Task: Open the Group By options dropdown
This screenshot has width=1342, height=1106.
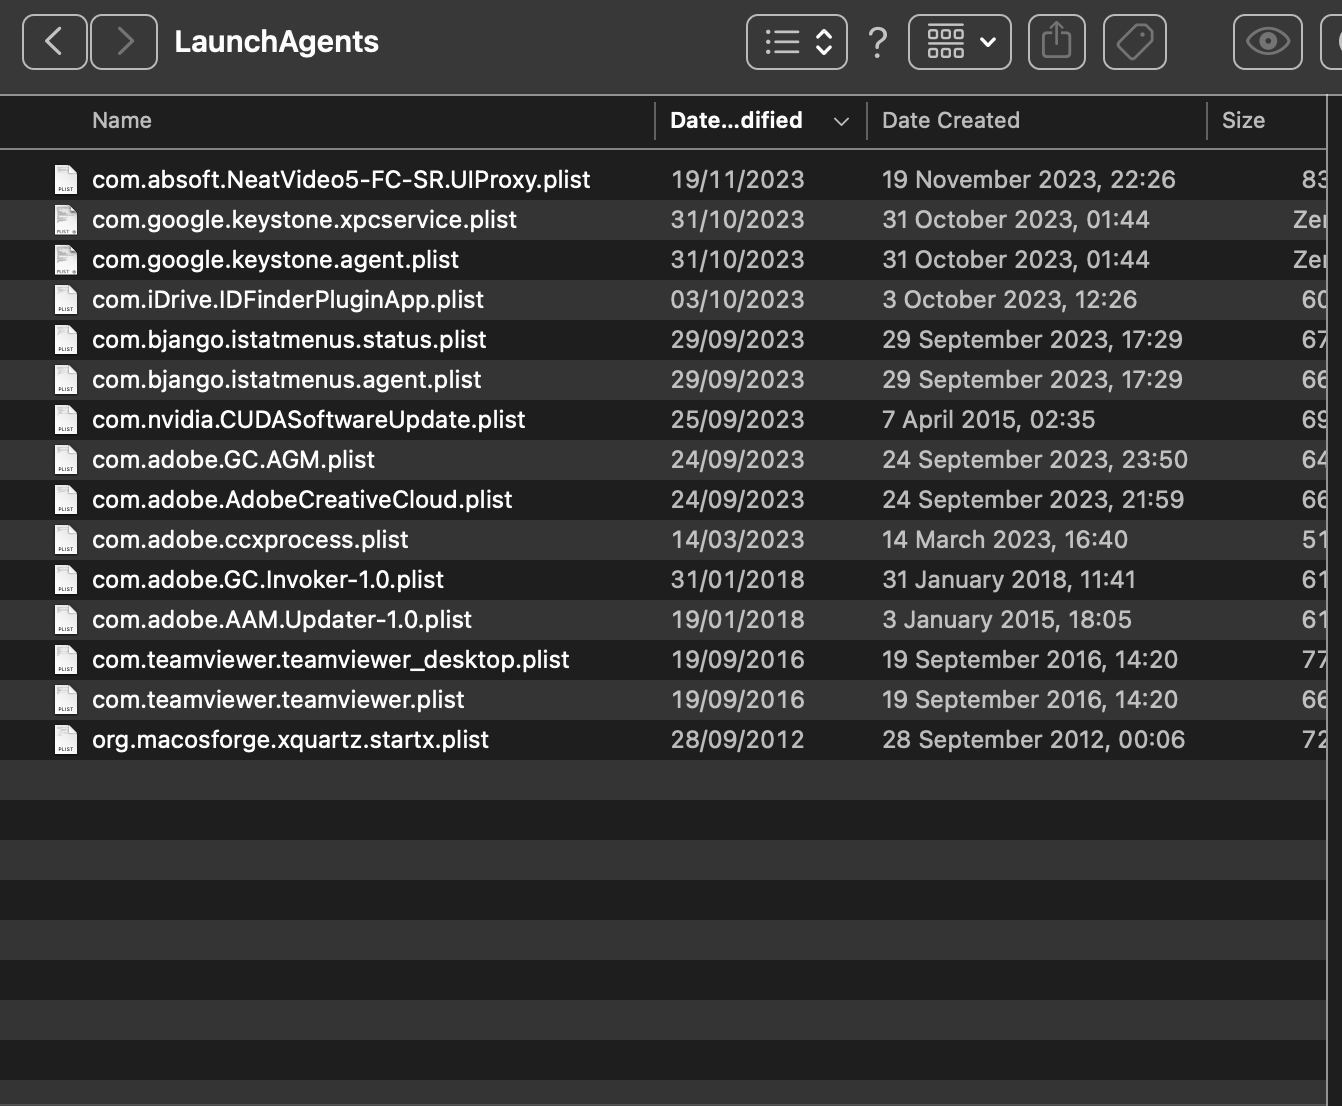Action: pyautogui.click(x=960, y=42)
